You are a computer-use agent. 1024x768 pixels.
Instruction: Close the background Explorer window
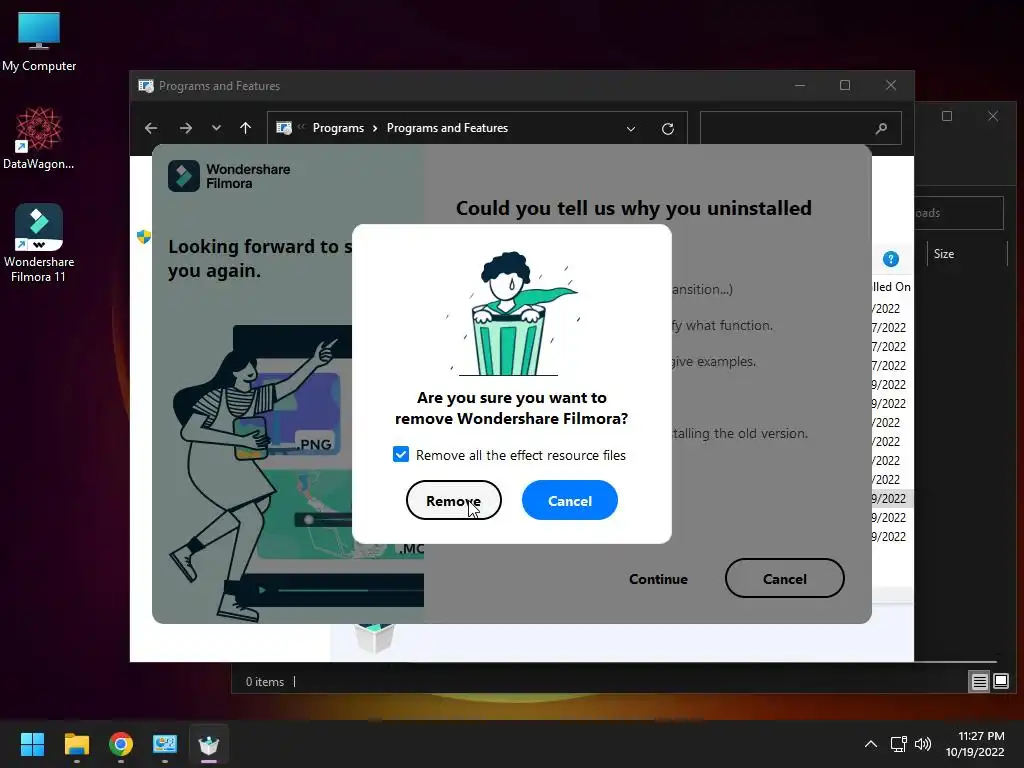click(x=993, y=116)
